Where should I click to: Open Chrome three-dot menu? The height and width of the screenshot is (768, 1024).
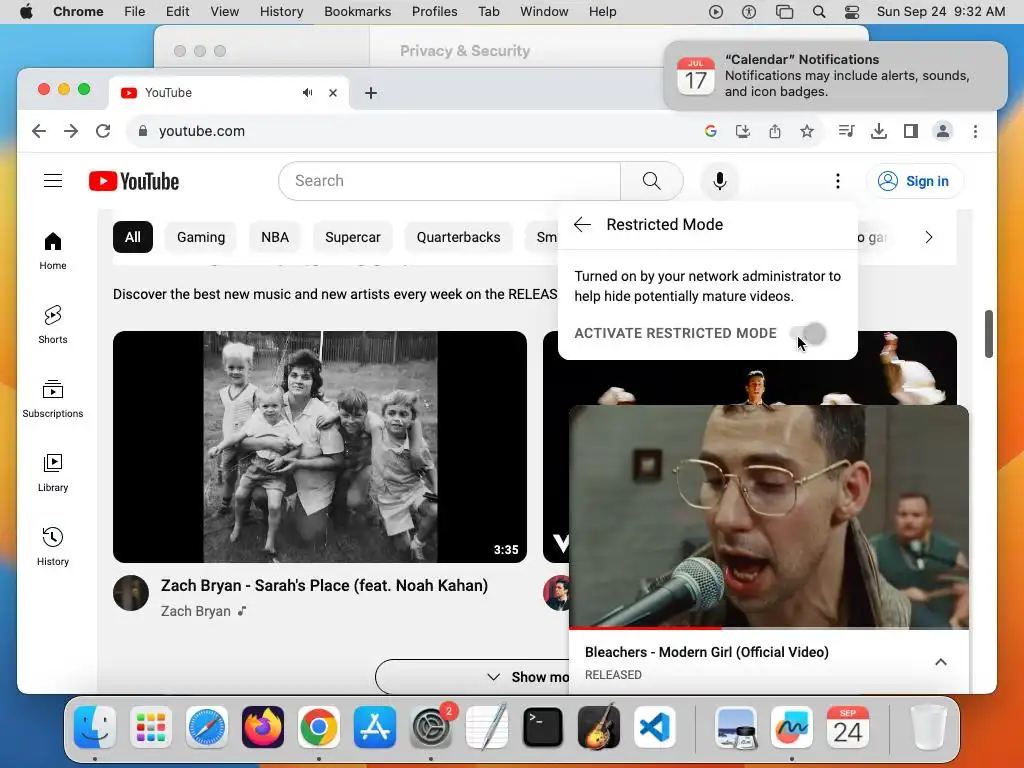point(975,131)
